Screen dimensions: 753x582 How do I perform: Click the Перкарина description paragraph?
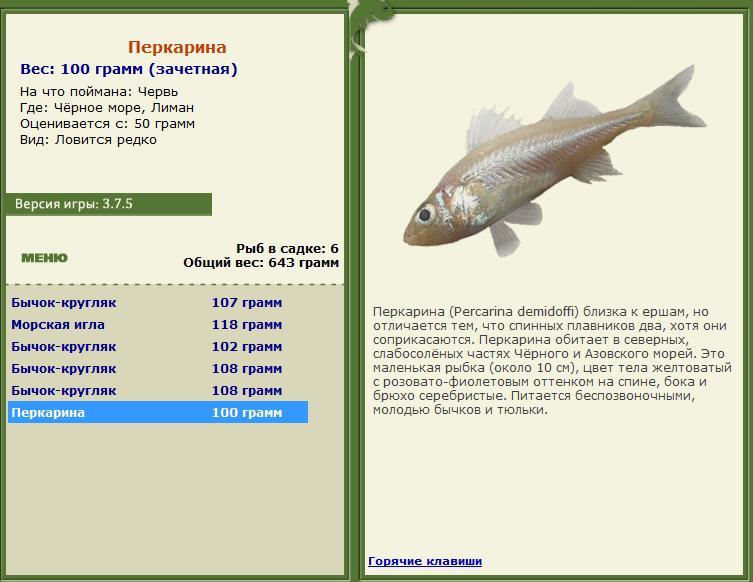[x=552, y=361]
